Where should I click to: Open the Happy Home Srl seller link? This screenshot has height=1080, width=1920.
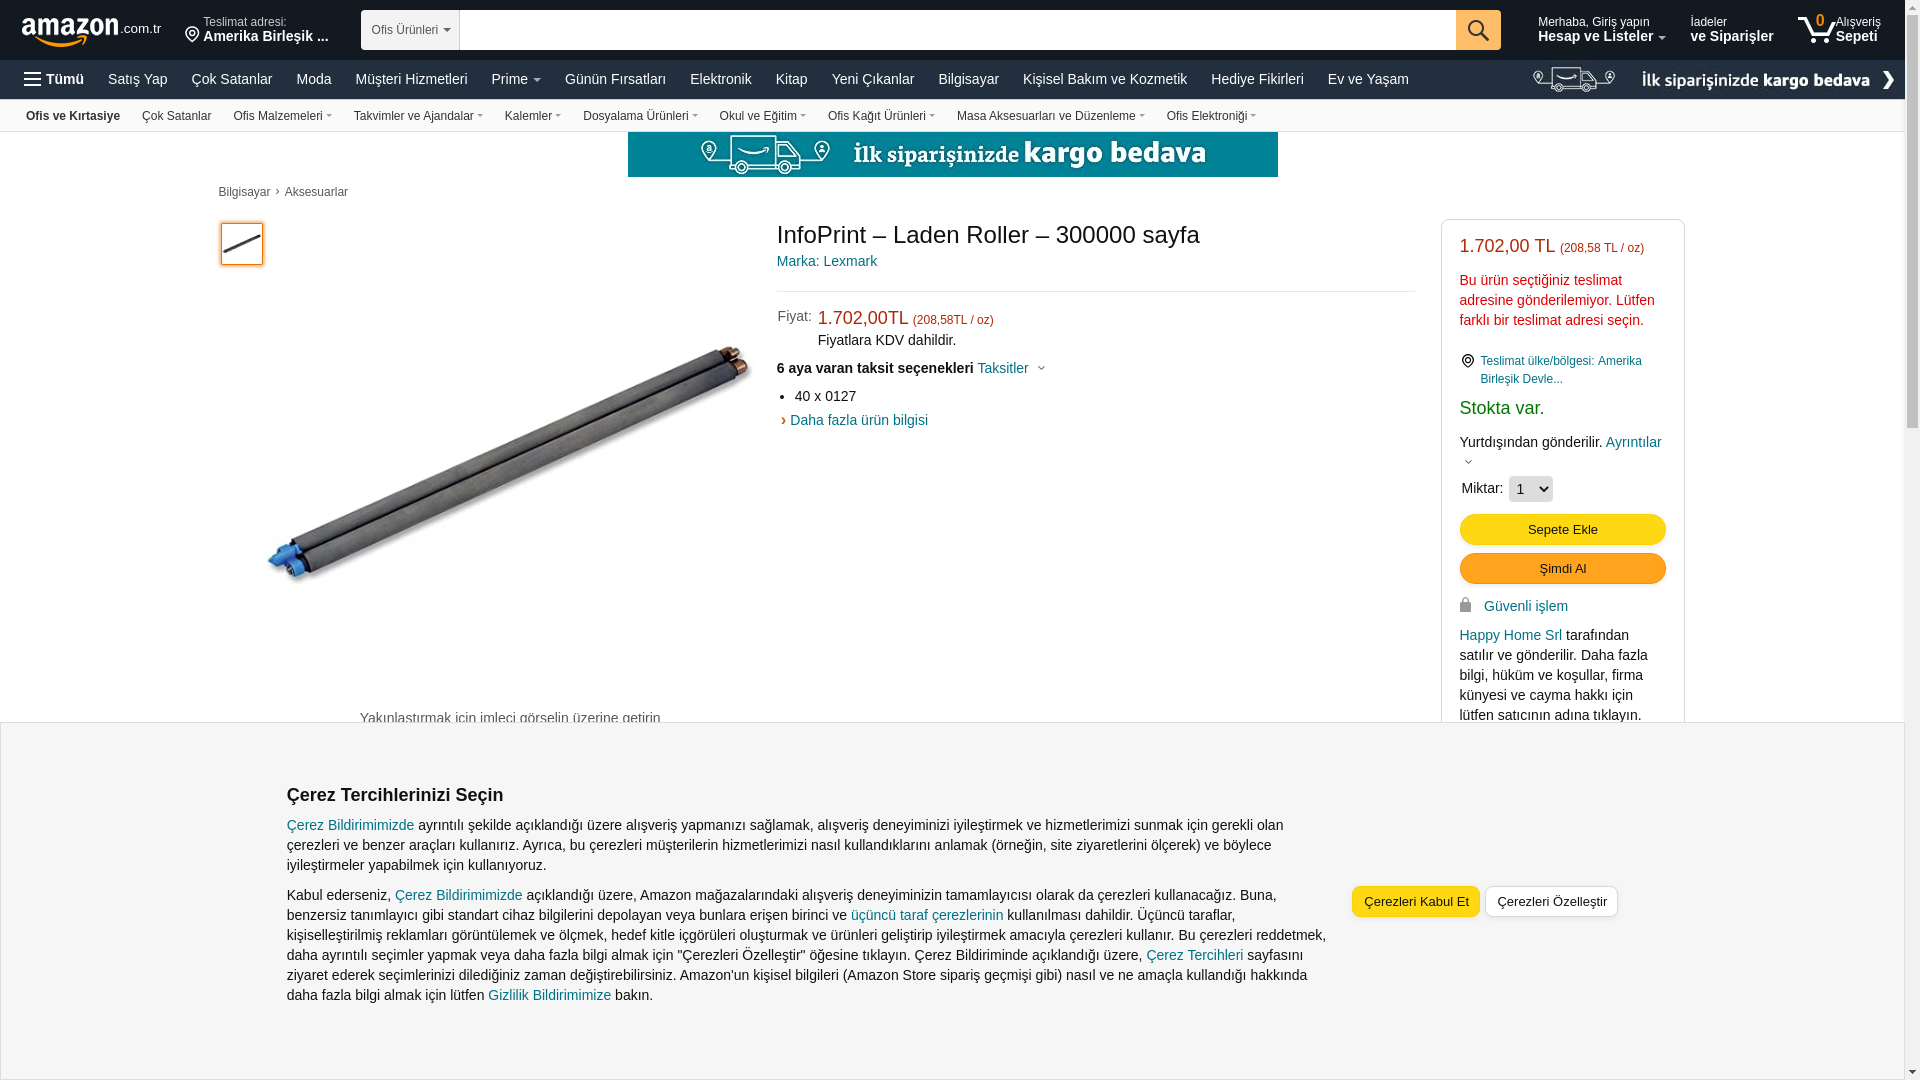[1510, 635]
